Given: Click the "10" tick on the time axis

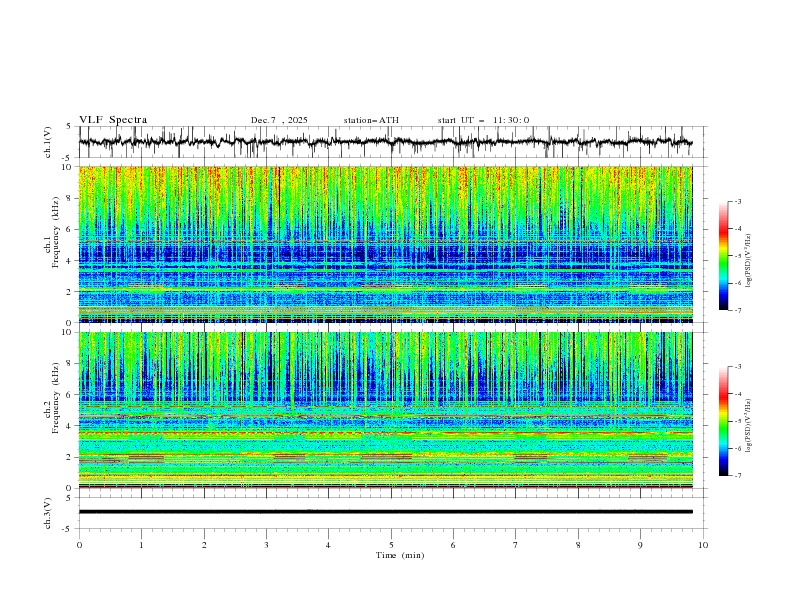Looking at the screenshot, I should (703, 545).
